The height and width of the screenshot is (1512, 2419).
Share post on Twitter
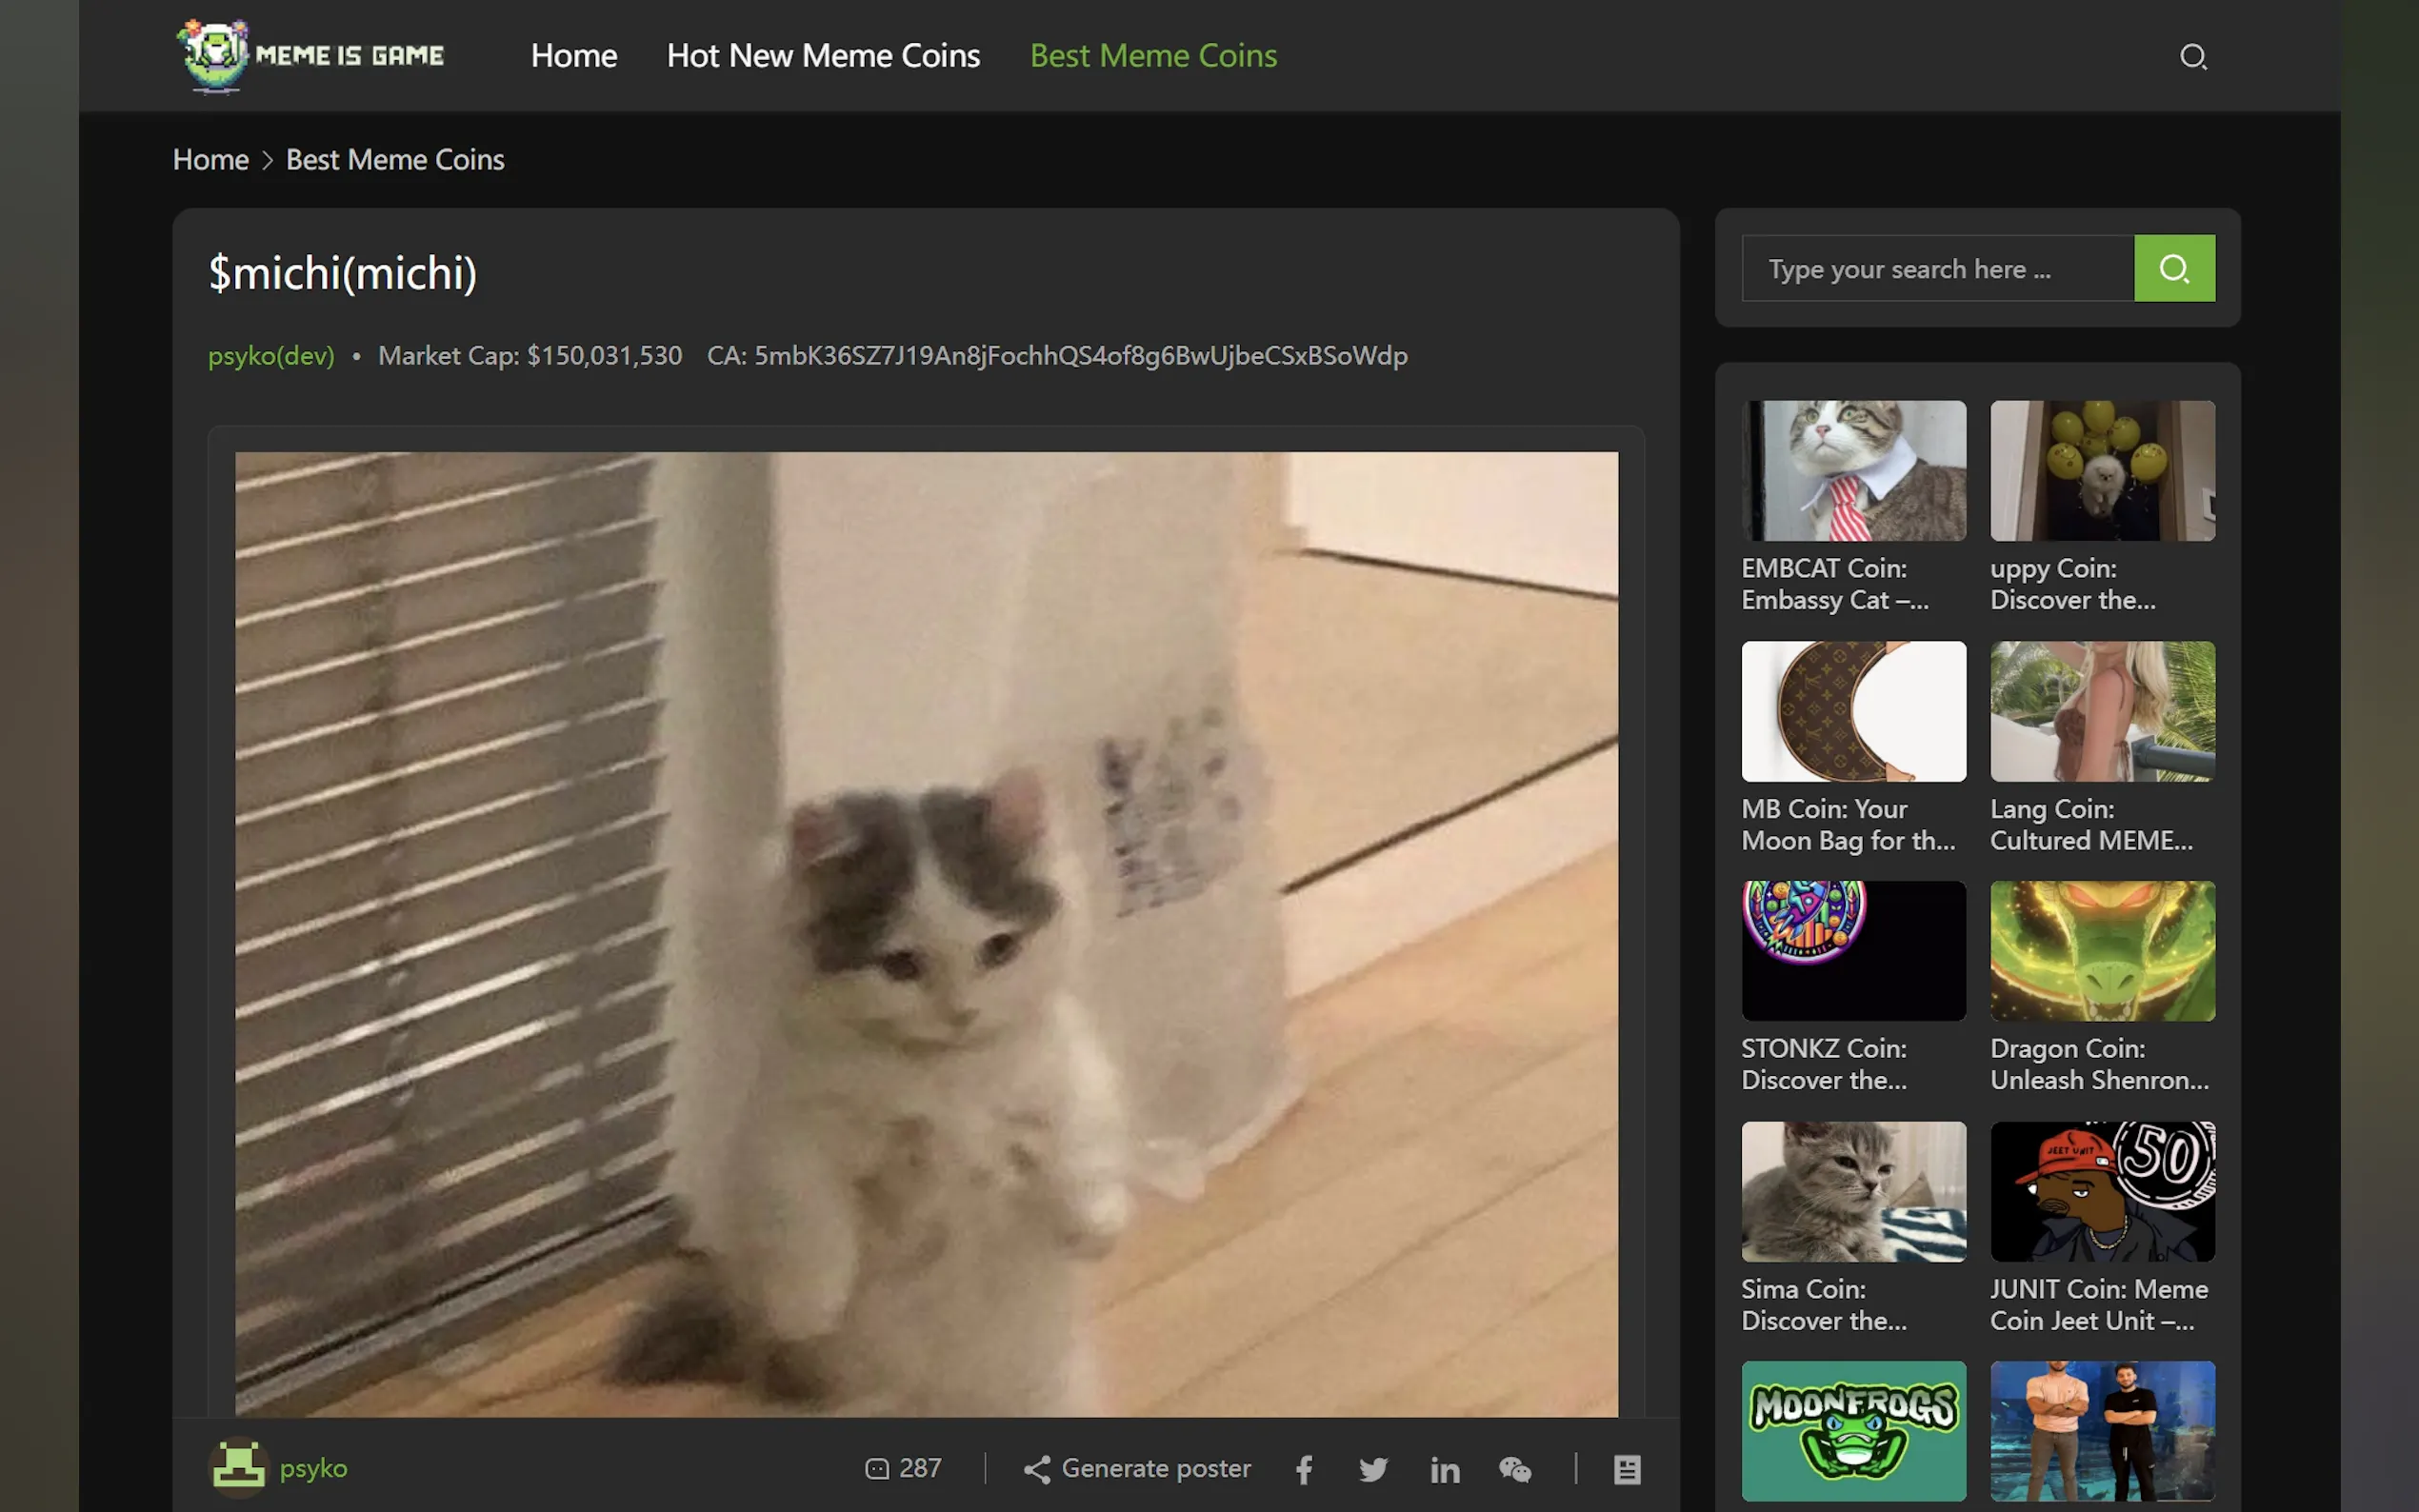pyautogui.click(x=1373, y=1469)
